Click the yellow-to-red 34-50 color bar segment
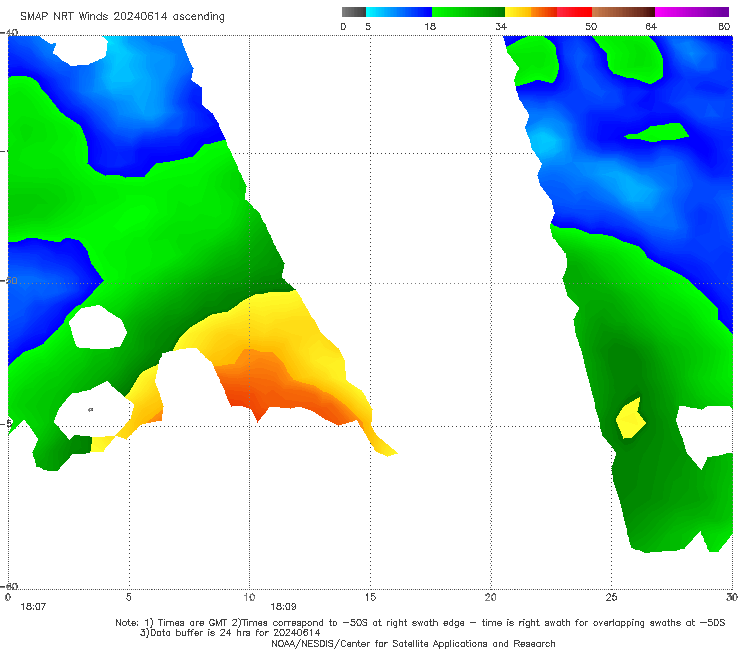Screen dimensions: 740x650 (548, 12)
